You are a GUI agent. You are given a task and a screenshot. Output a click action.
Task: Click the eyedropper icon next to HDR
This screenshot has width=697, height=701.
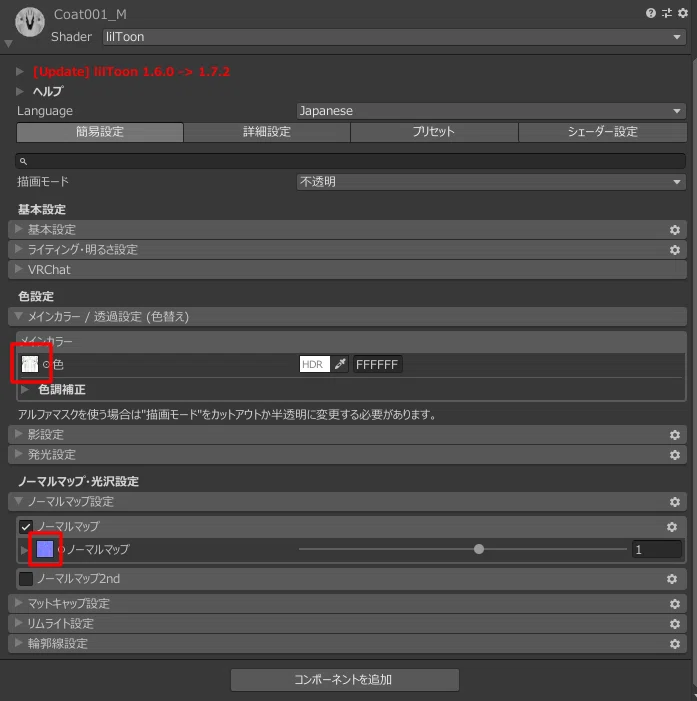[x=340, y=364]
